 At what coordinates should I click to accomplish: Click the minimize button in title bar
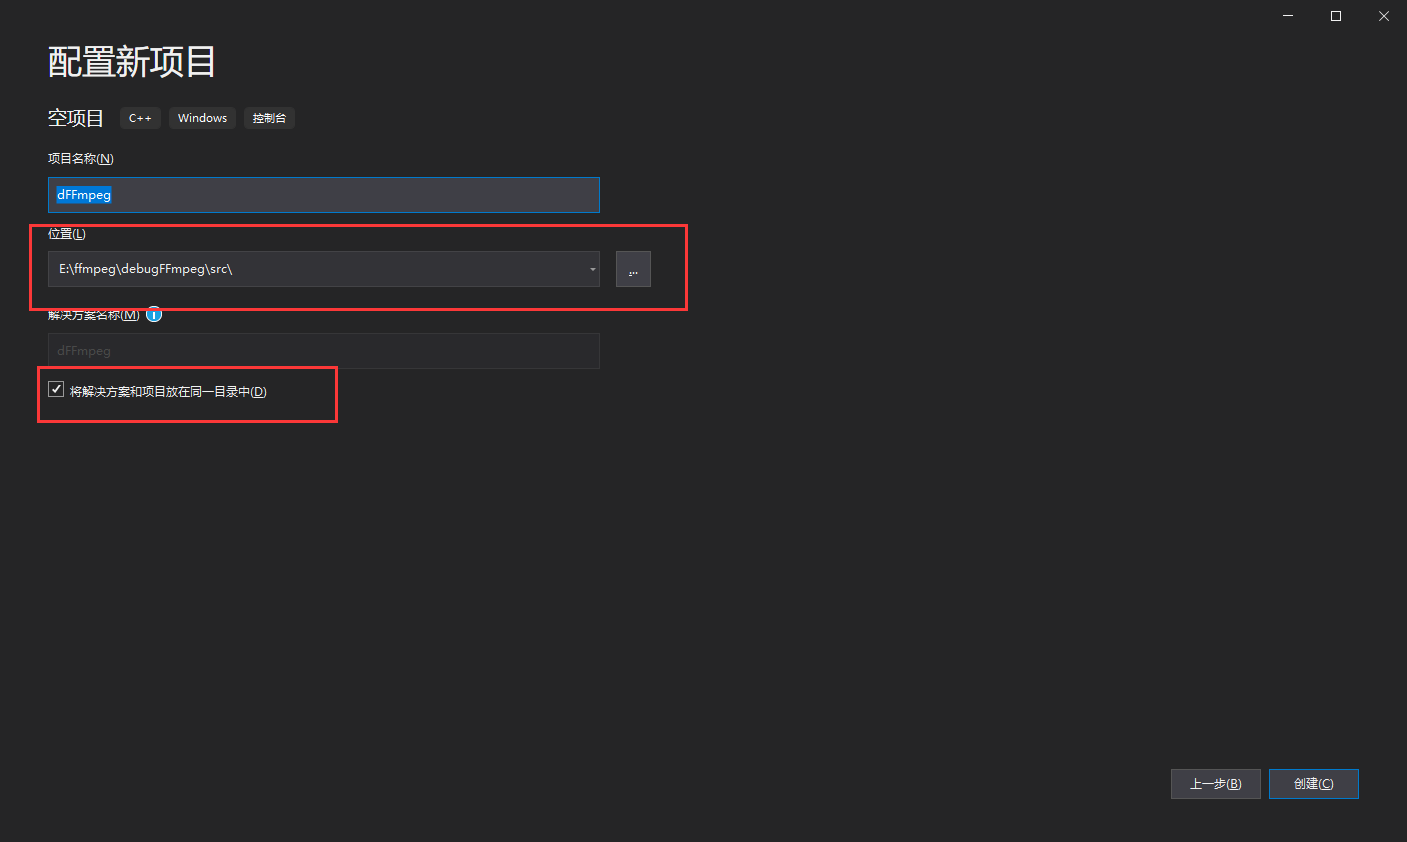point(1287,16)
